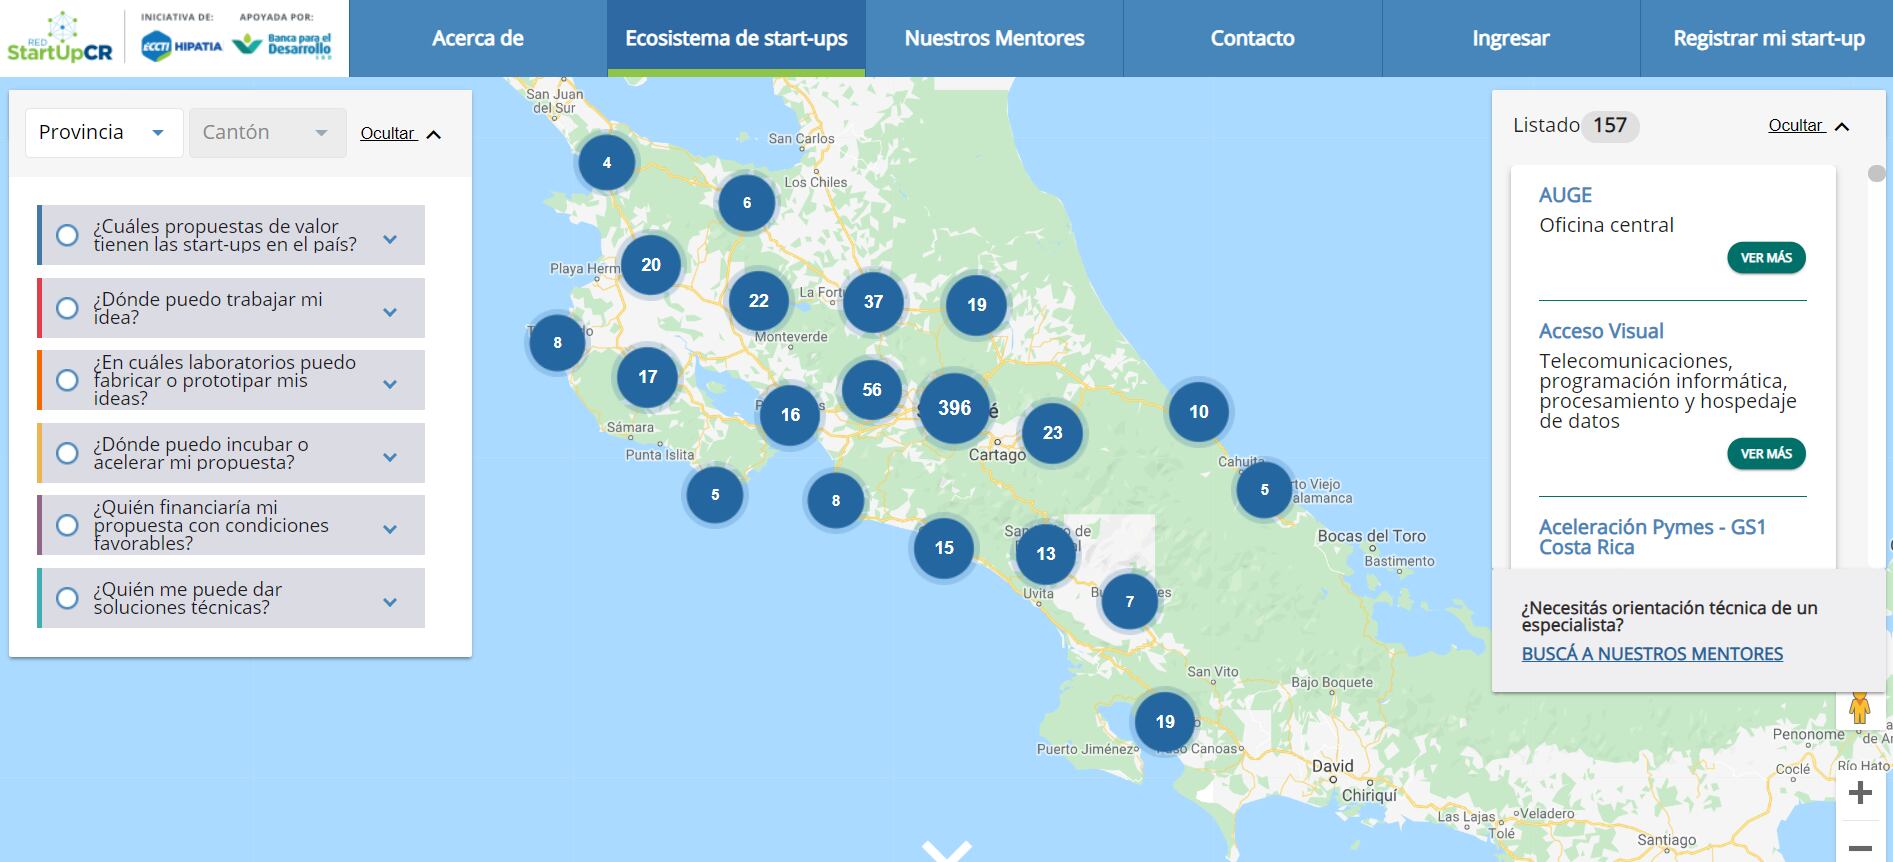Image resolution: width=1893 pixels, height=862 pixels.
Task: Click the listing panel scrollbar thumb
Action: 1876,174
